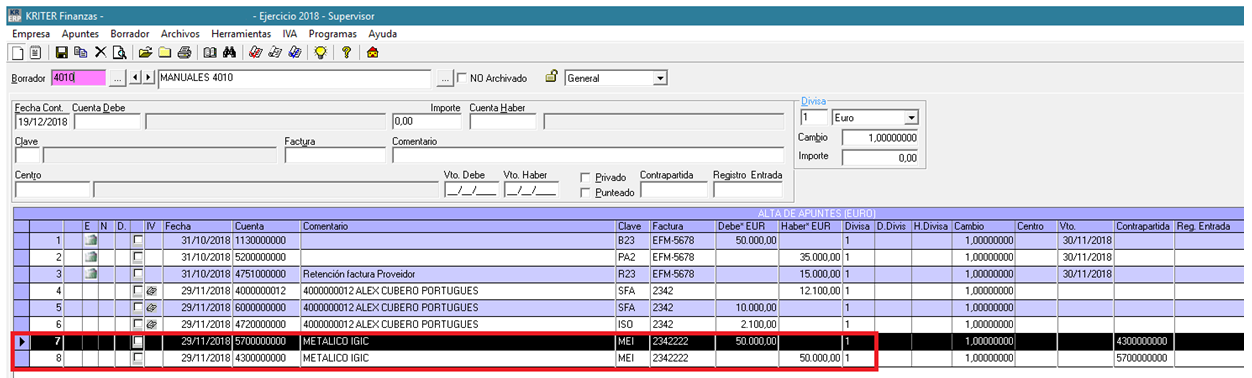Click the ellipsis button beside Borrador 4010

click(x=117, y=77)
